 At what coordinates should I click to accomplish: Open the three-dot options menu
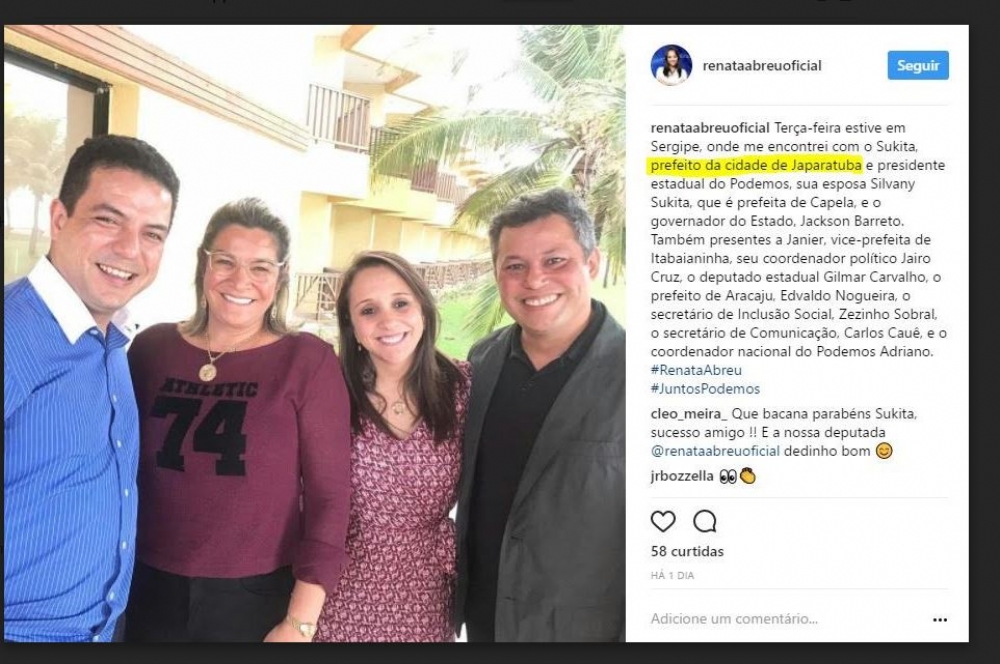click(939, 619)
